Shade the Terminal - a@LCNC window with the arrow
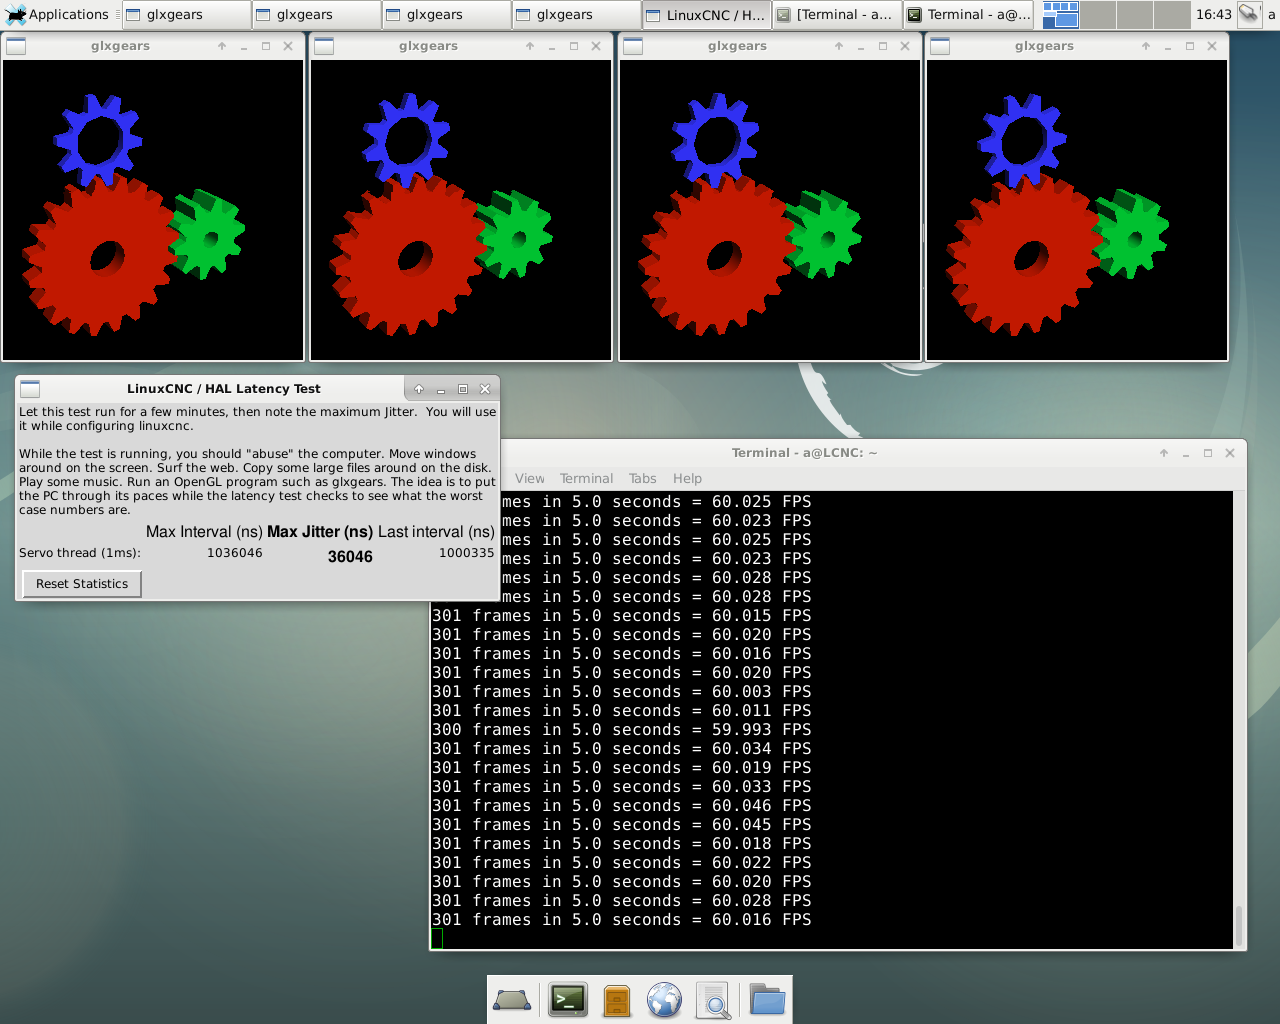This screenshot has width=1280, height=1024. 1164,453
